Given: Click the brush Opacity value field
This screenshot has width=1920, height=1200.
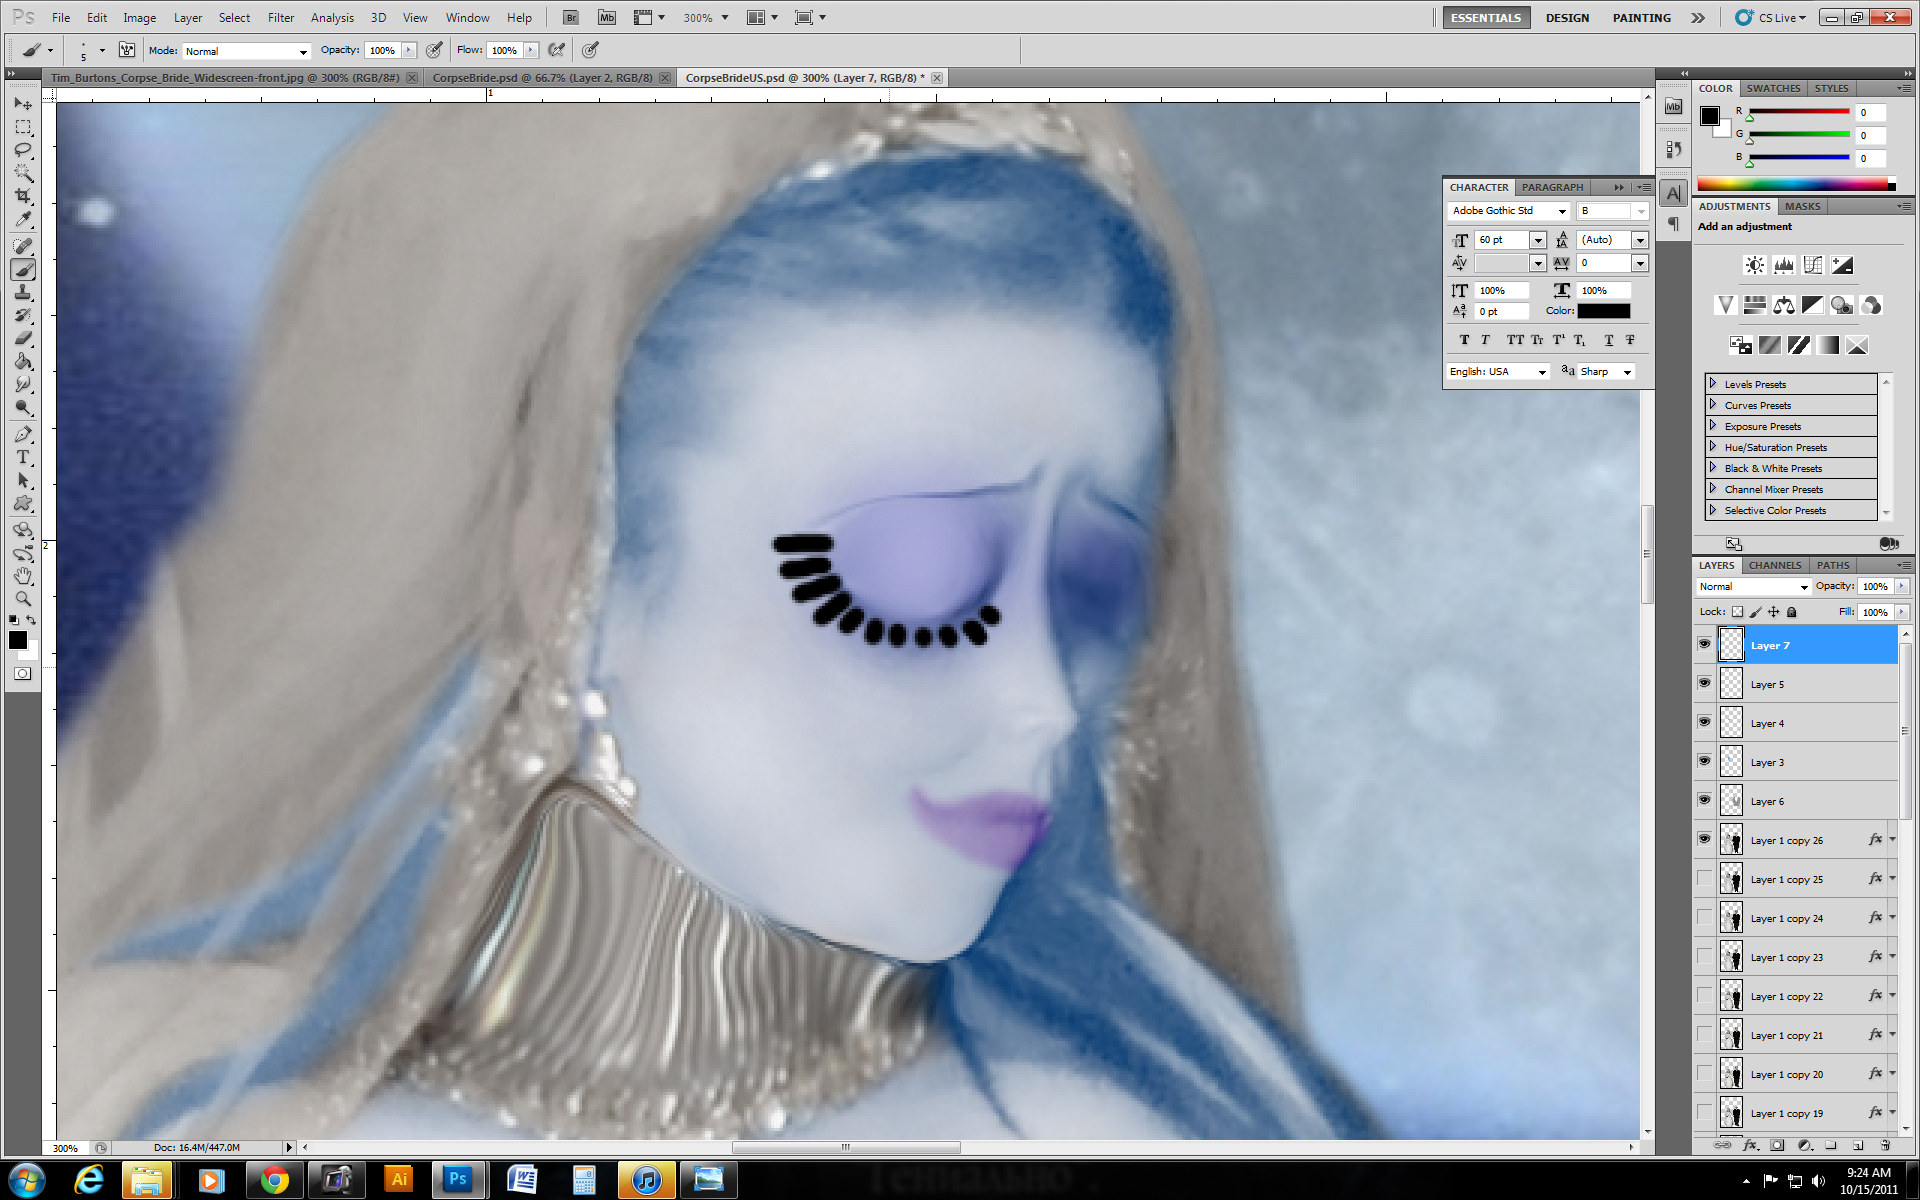Looking at the screenshot, I should click(383, 51).
